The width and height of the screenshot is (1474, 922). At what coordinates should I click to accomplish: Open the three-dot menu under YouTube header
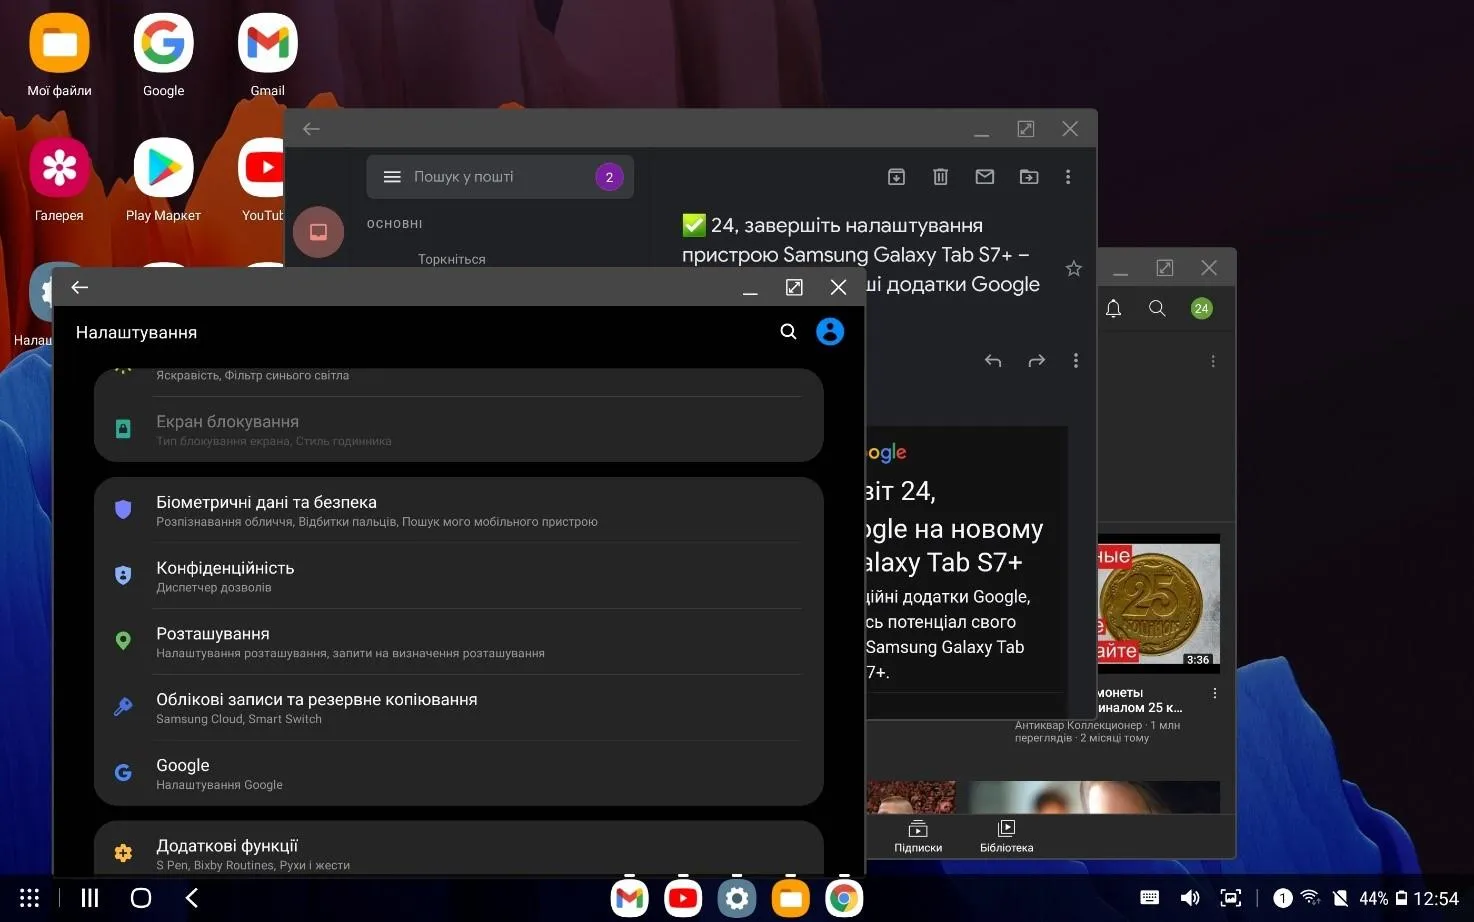click(1213, 361)
